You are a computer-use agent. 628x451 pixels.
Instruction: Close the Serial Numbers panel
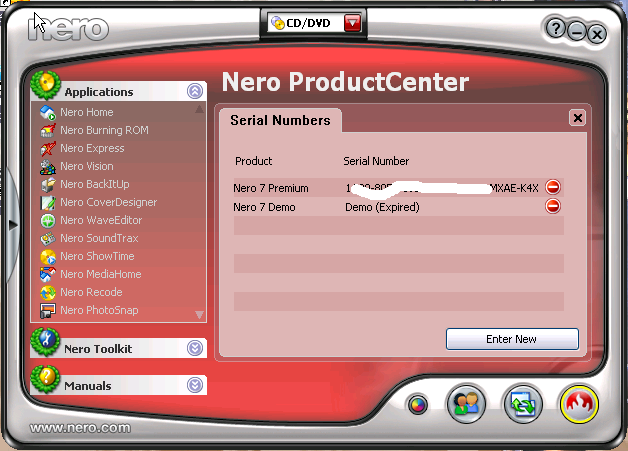point(578,118)
